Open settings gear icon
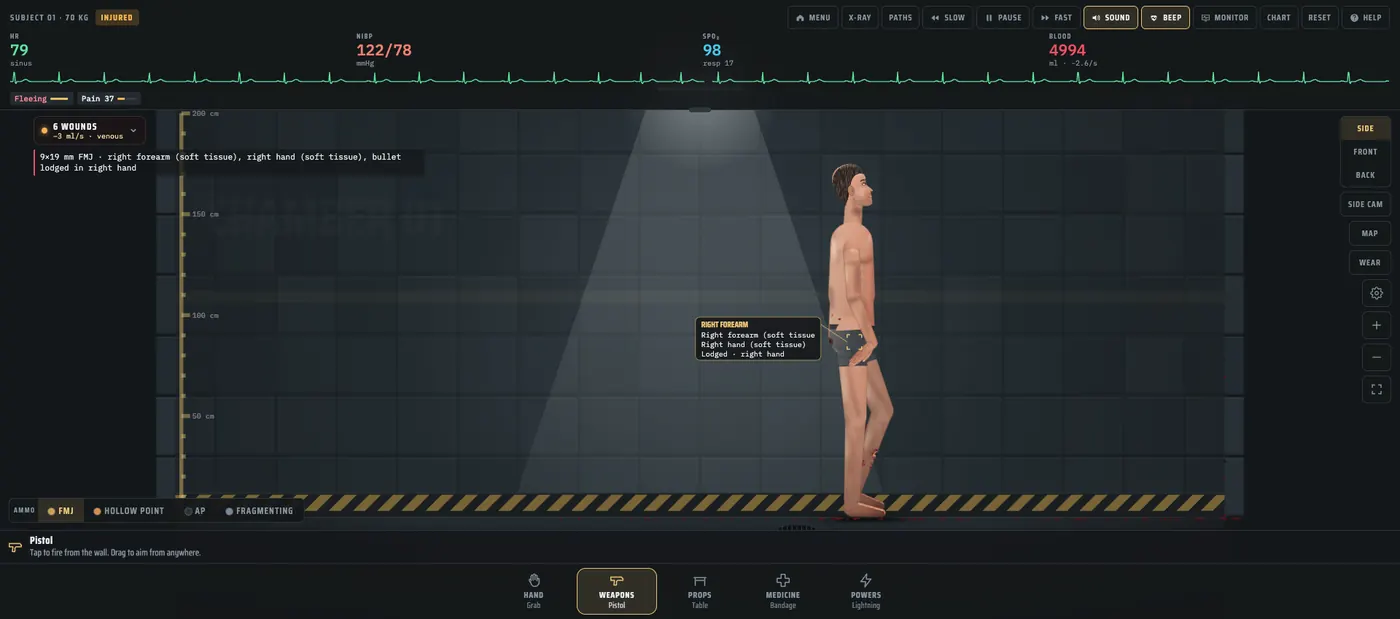 click(x=1376, y=293)
